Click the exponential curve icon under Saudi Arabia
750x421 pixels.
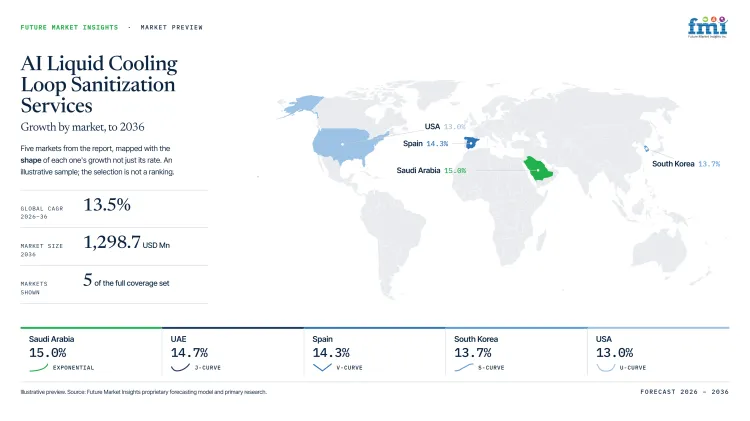click(x=39, y=367)
